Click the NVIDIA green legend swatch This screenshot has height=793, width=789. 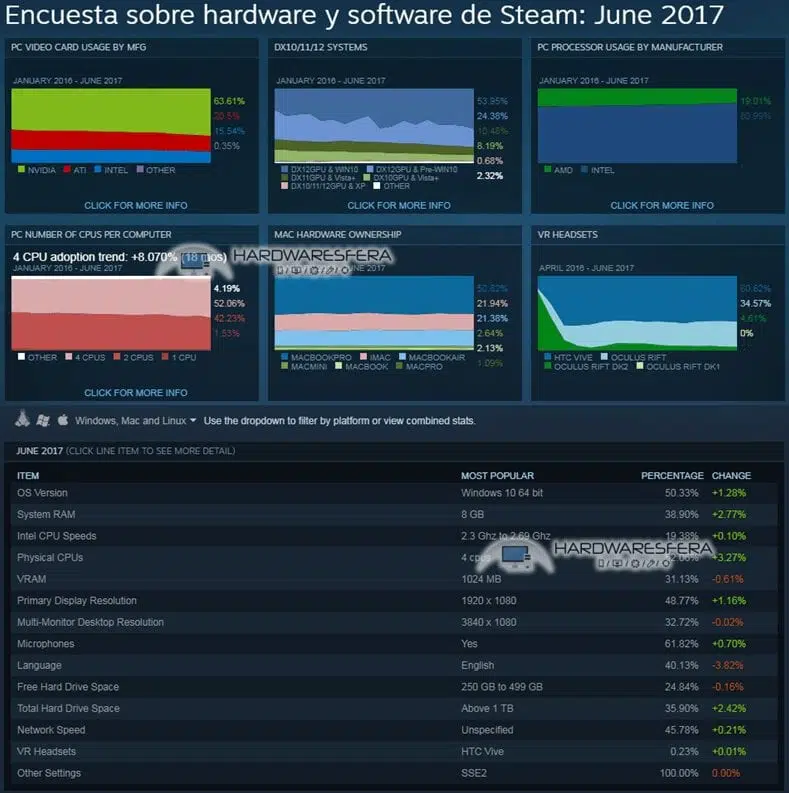(x=21, y=169)
